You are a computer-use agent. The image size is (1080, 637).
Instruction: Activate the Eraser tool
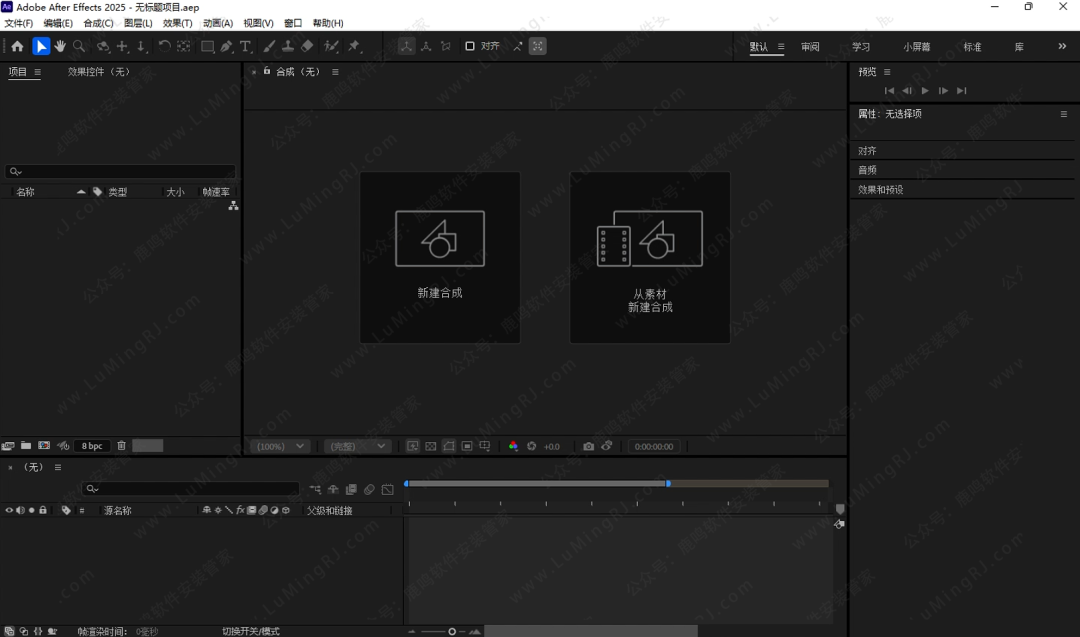pos(307,46)
